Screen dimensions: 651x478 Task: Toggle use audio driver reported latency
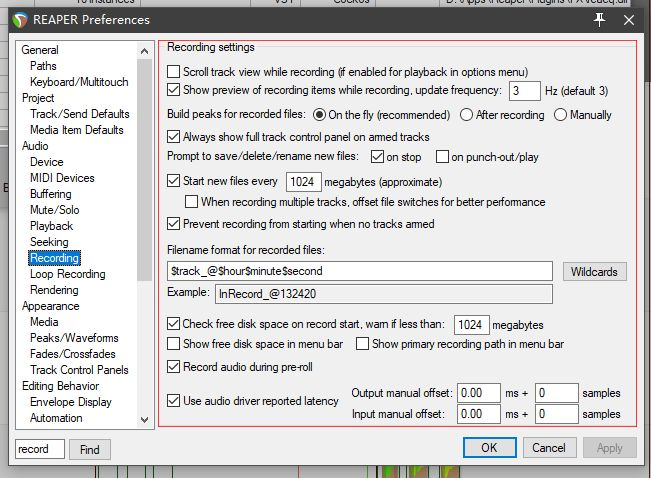click(173, 400)
